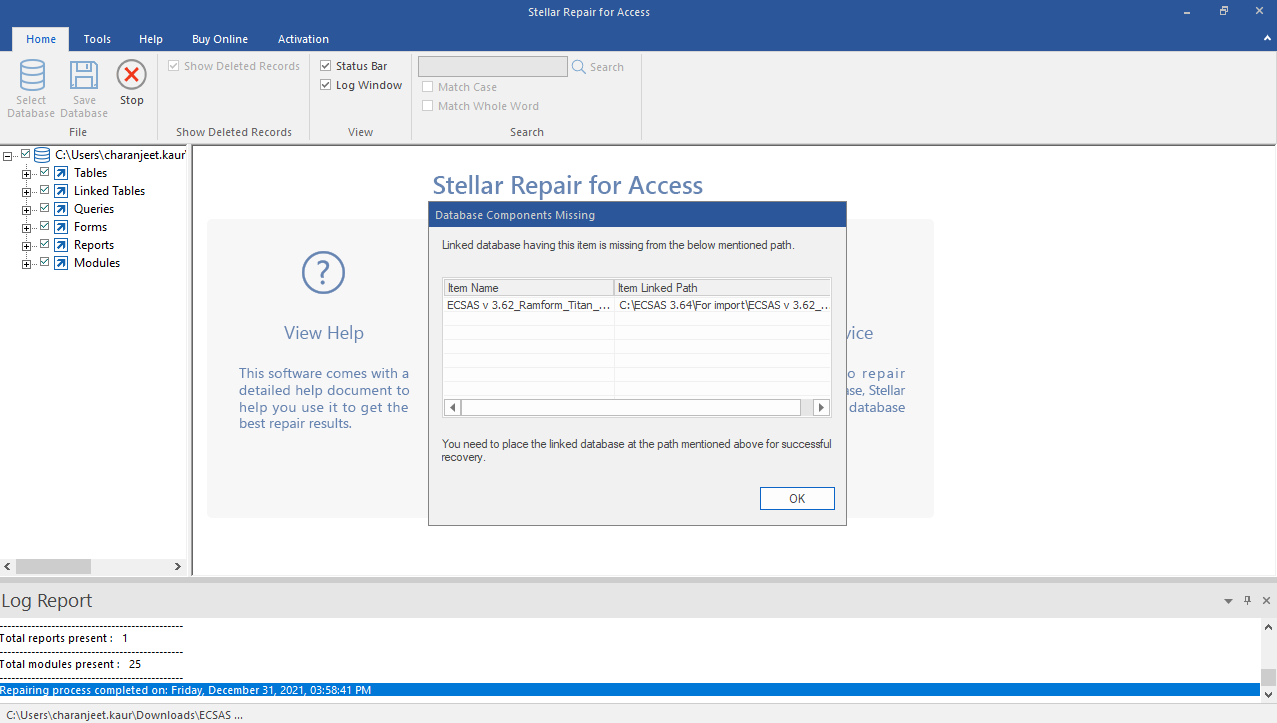Pin the Log Report panel
Image resolution: width=1277 pixels, height=723 pixels.
tap(1247, 601)
